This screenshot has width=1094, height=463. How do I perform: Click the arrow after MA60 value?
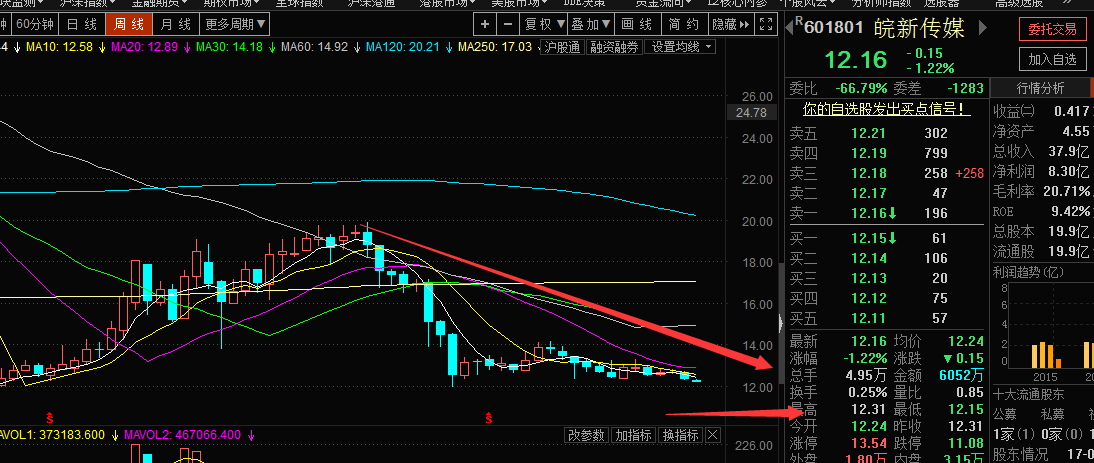coord(357,47)
